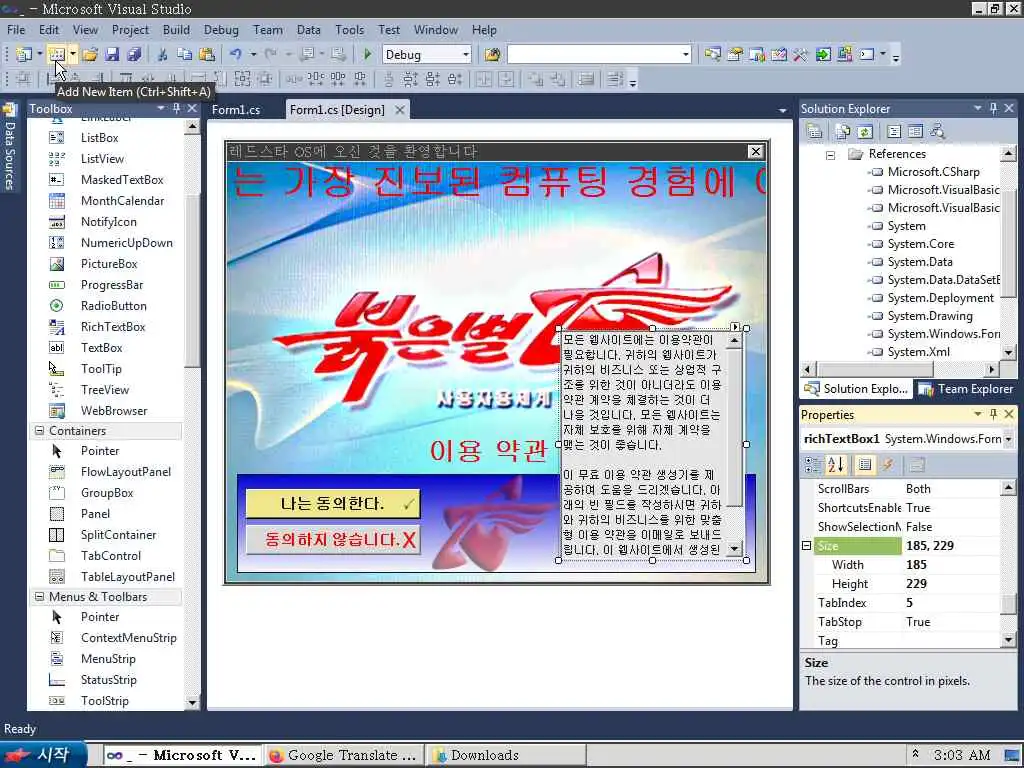Click the Copy toolbar icon

point(185,54)
